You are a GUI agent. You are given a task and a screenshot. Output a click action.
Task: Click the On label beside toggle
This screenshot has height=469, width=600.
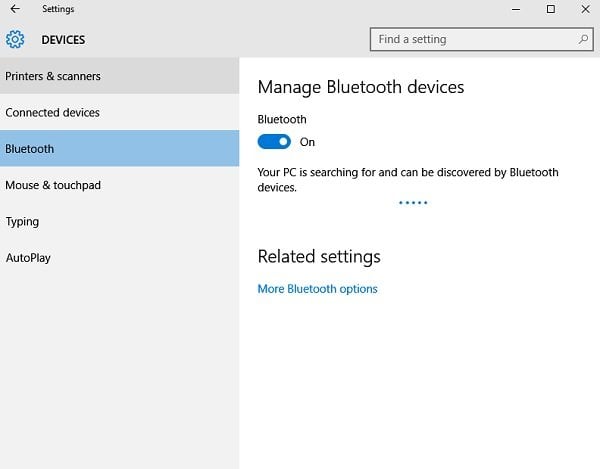(x=307, y=142)
